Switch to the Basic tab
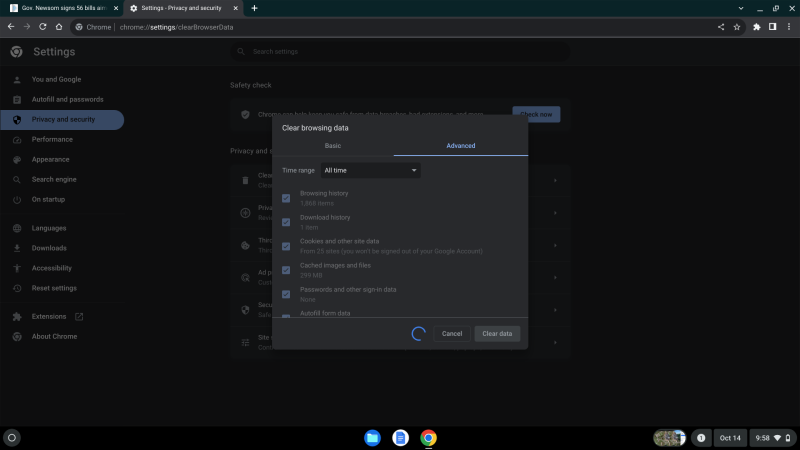 tap(333, 146)
